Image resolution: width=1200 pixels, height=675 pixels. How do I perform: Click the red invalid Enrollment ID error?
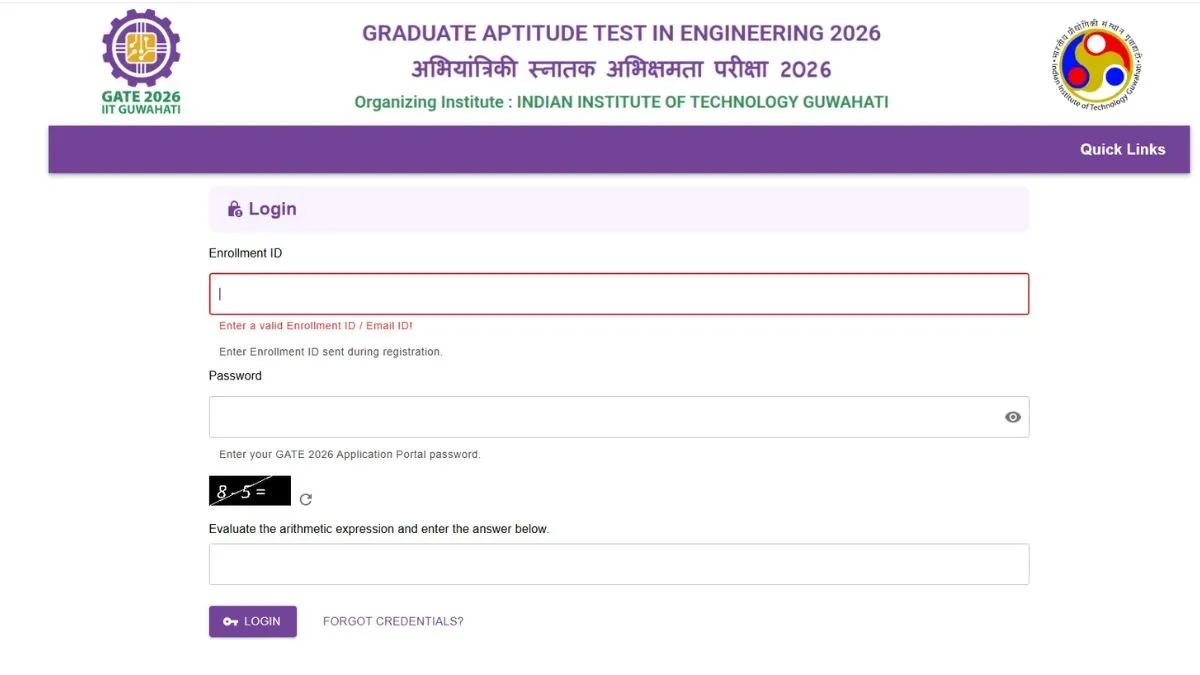pyautogui.click(x=316, y=326)
